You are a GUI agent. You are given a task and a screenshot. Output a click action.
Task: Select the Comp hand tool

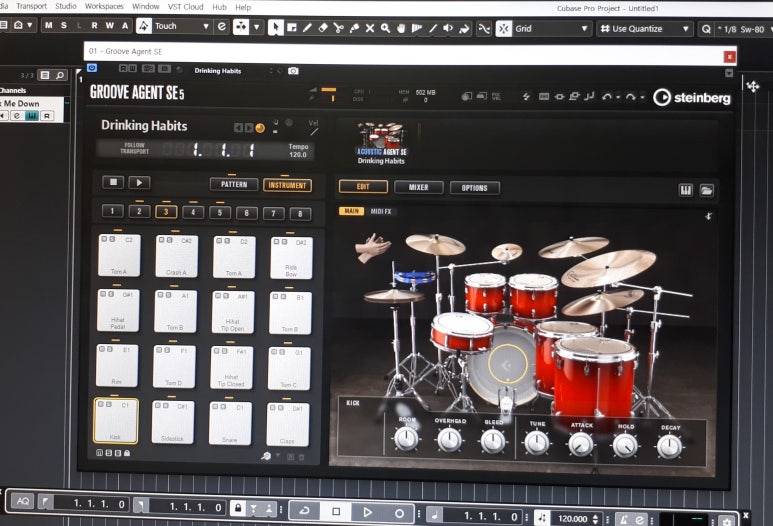tap(401, 29)
